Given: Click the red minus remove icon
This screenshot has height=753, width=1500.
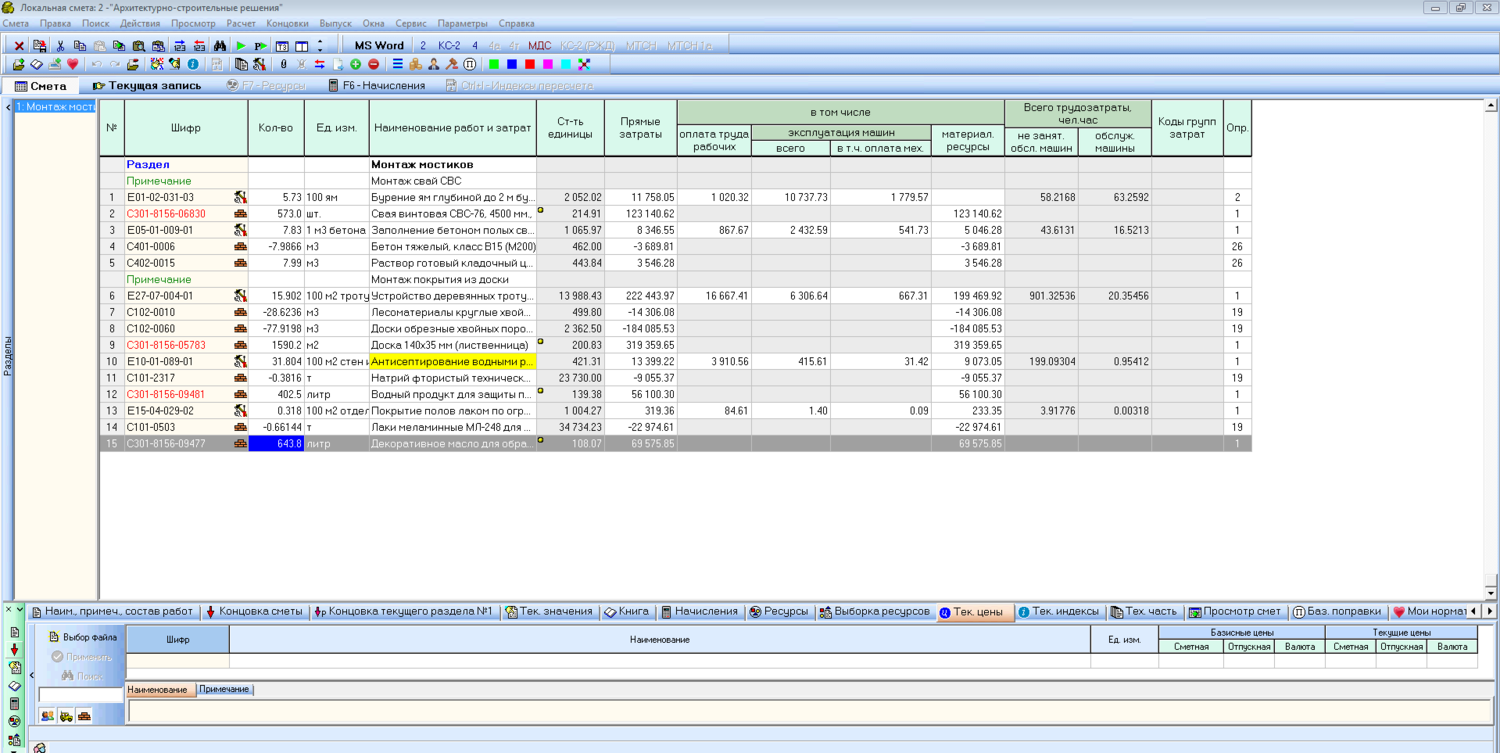Looking at the screenshot, I should [373, 64].
